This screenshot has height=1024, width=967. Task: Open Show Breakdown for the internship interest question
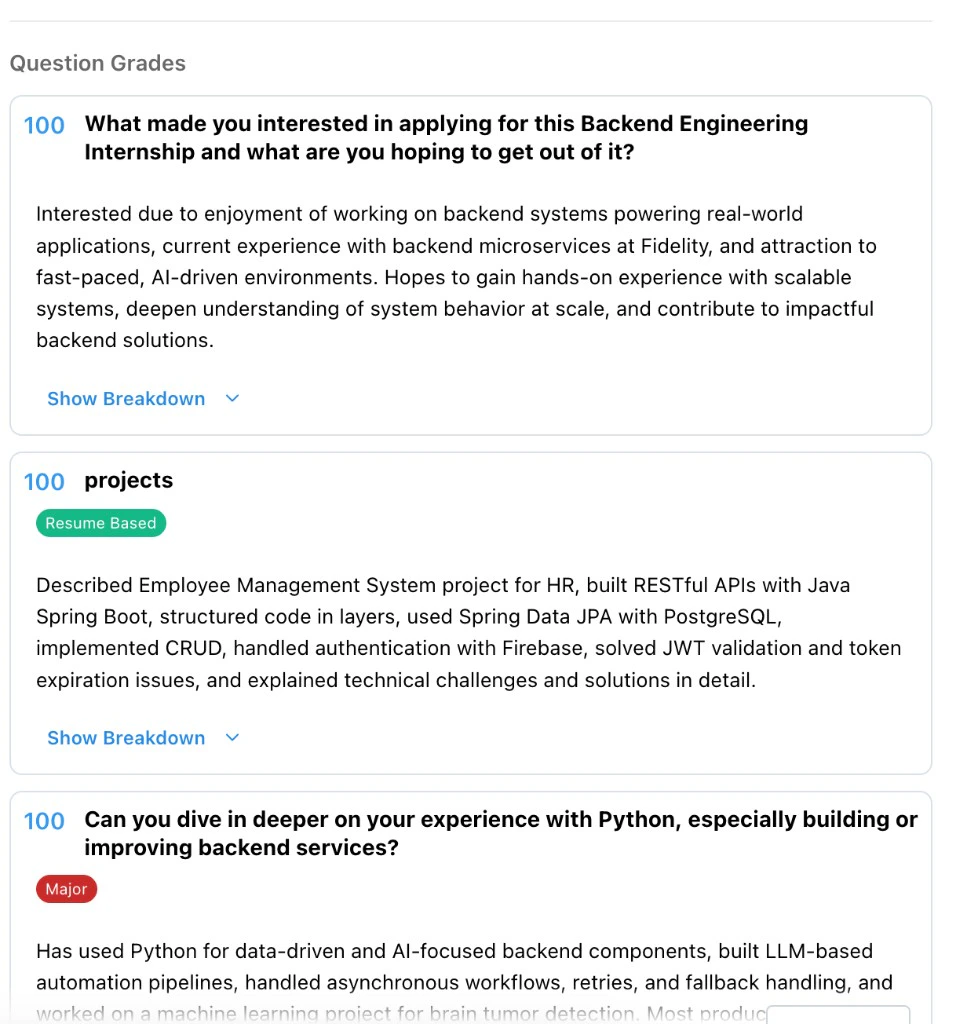[x=126, y=398]
